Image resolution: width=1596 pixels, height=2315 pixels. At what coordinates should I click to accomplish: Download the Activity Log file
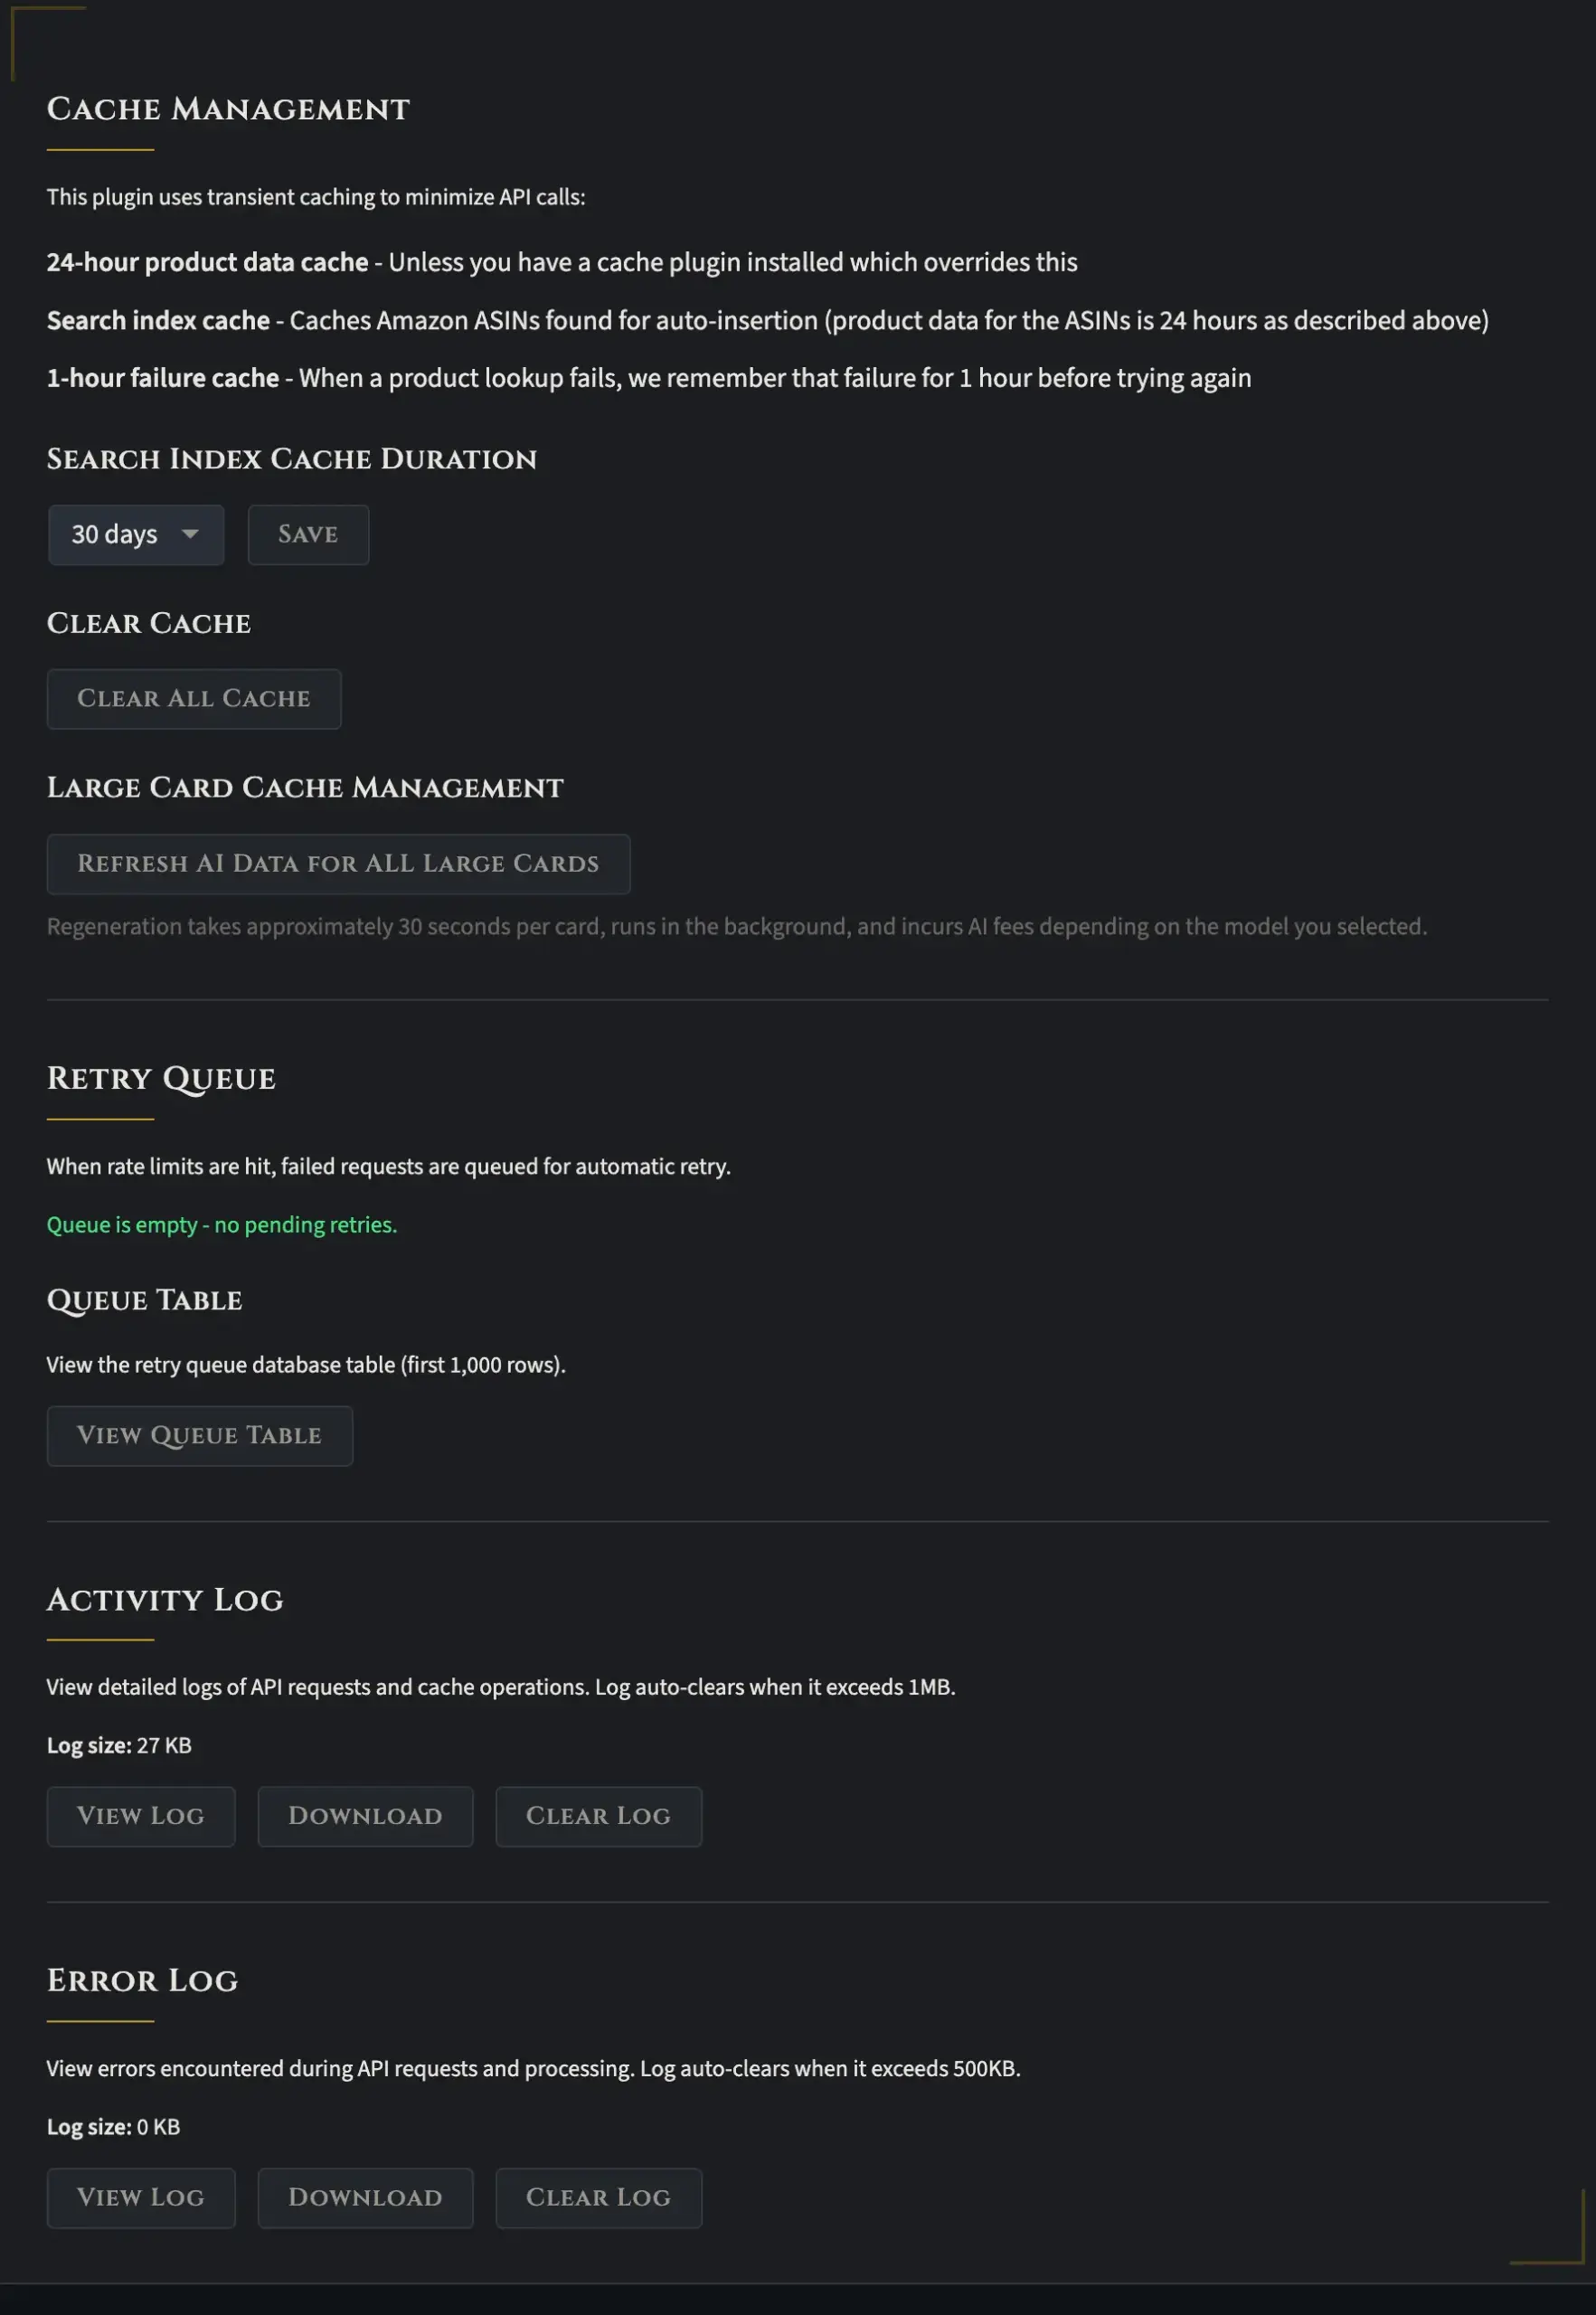(x=365, y=1816)
